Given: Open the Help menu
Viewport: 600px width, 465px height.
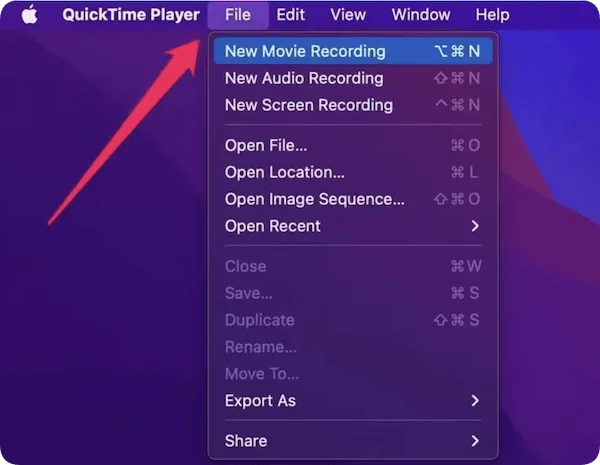Looking at the screenshot, I should (x=492, y=15).
